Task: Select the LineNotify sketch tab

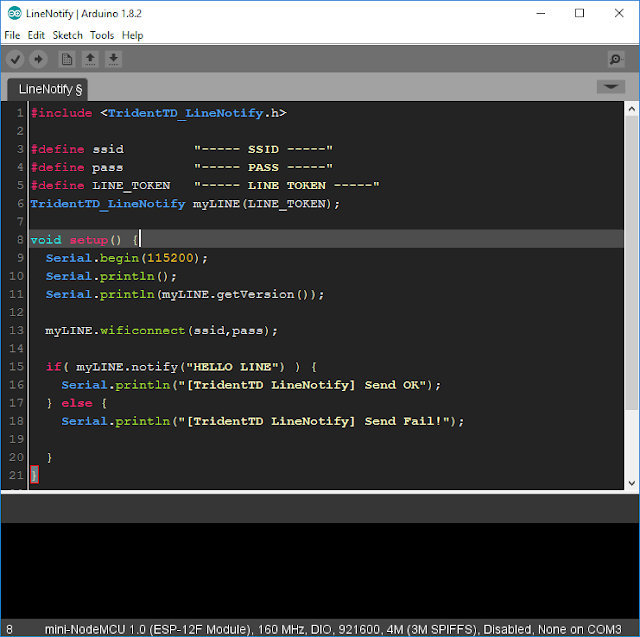Action: [48, 89]
